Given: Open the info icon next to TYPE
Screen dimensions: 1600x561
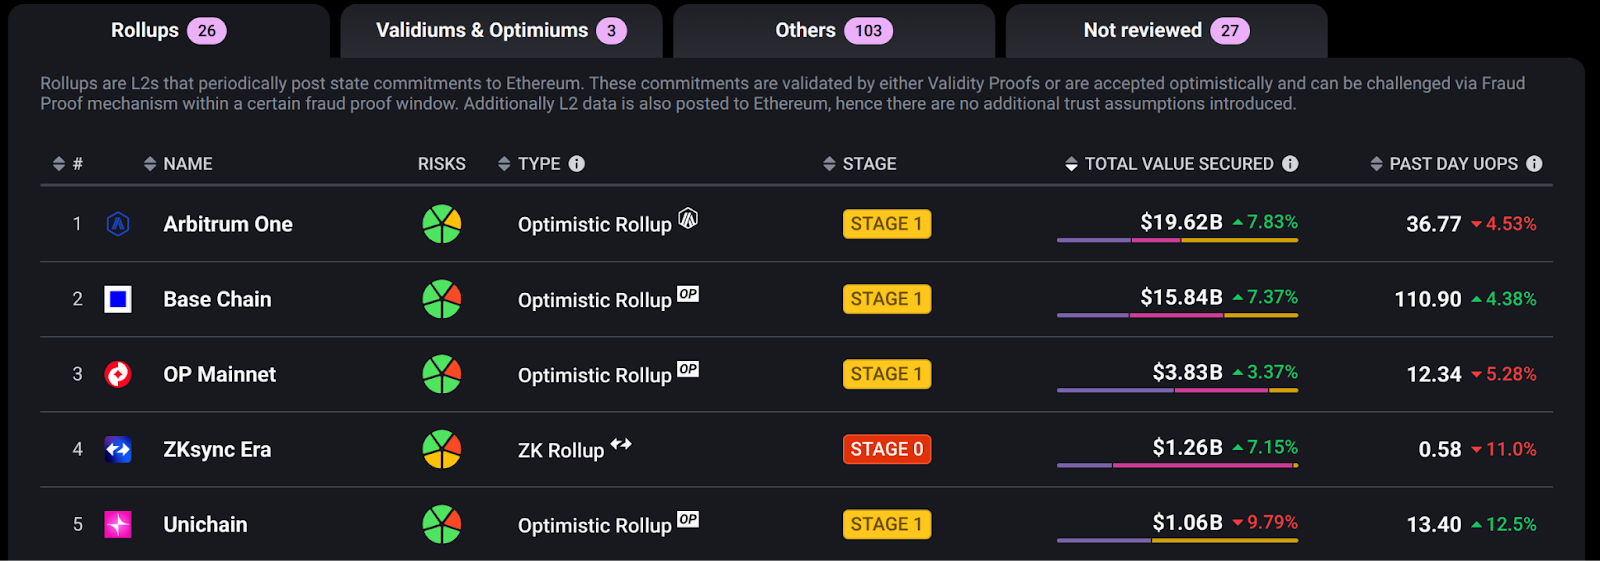Looking at the screenshot, I should (x=577, y=164).
